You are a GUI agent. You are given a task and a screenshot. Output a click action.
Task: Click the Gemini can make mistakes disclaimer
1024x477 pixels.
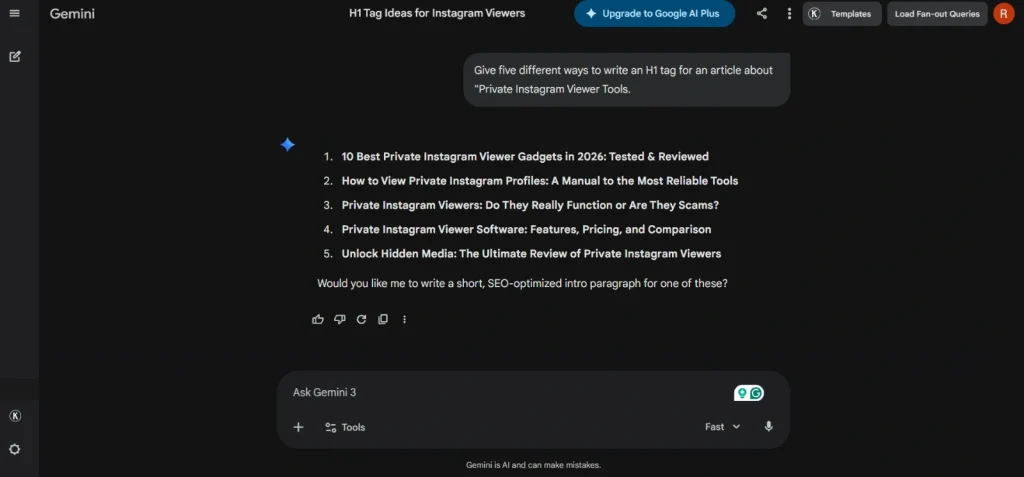pyautogui.click(x=534, y=465)
